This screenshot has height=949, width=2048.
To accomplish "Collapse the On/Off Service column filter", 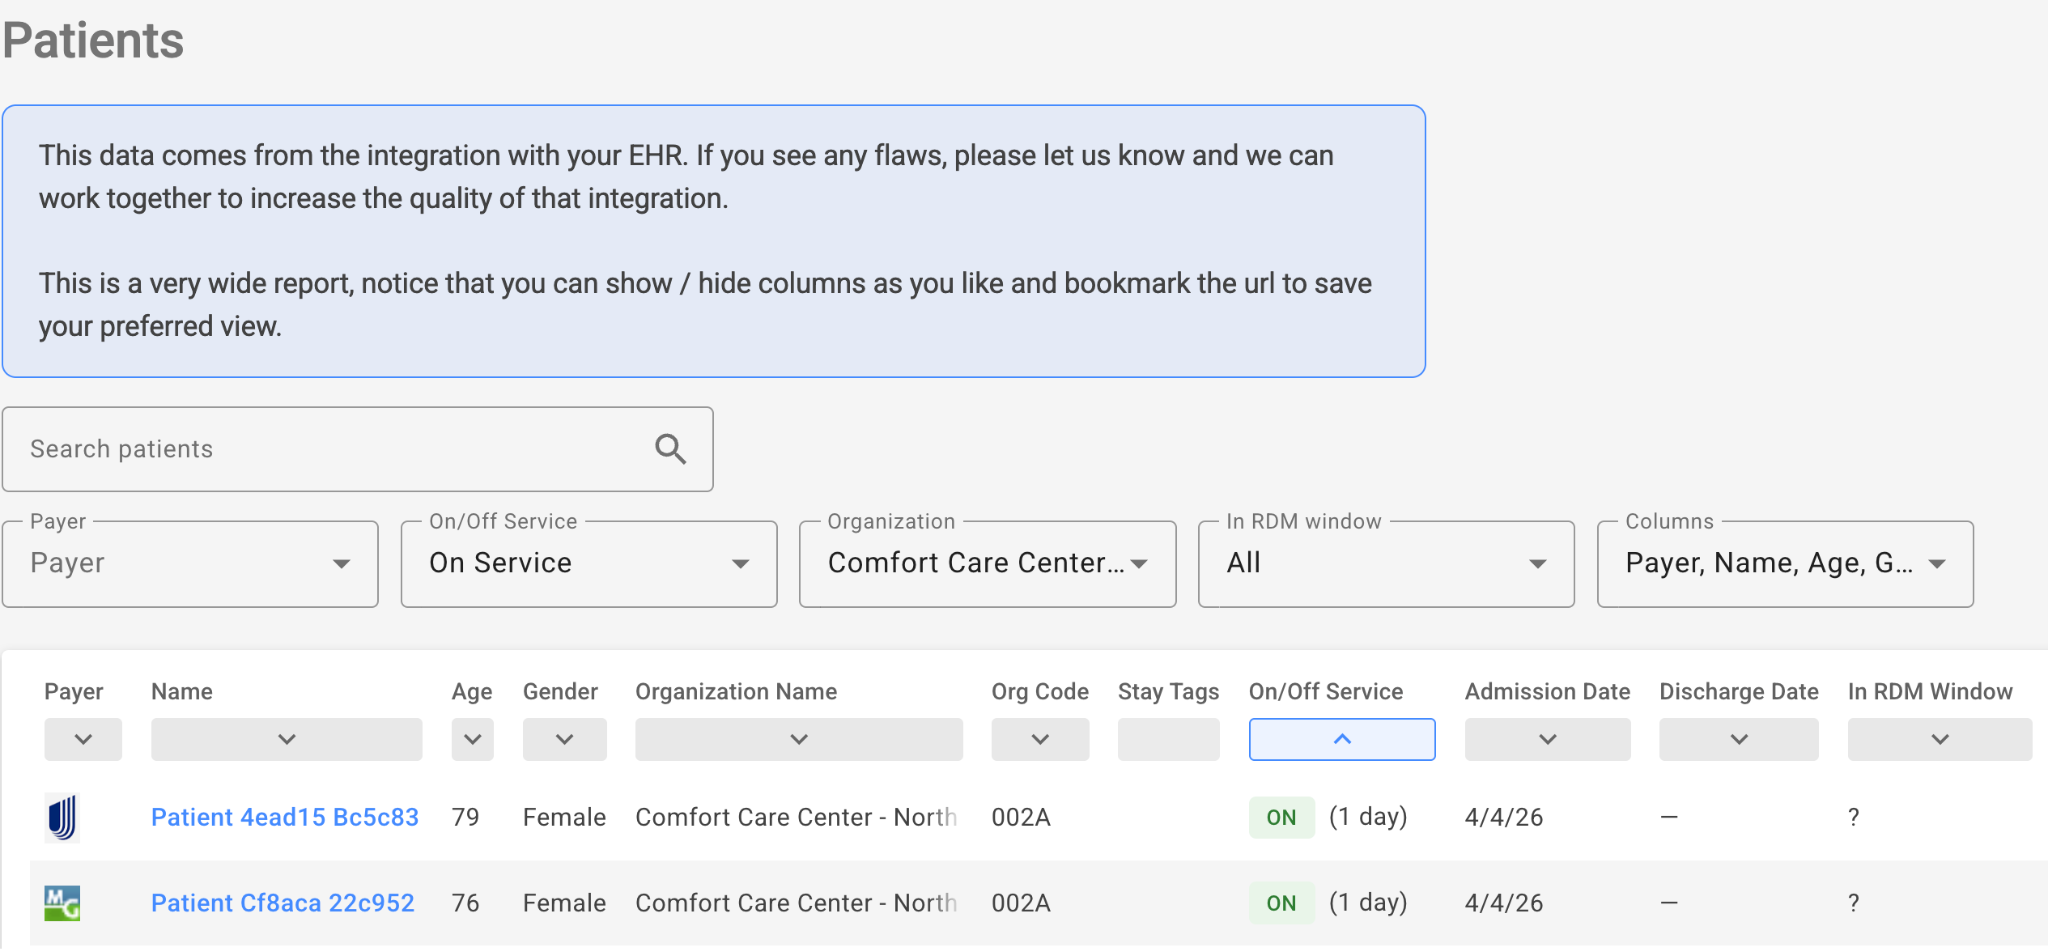I will (1342, 739).
